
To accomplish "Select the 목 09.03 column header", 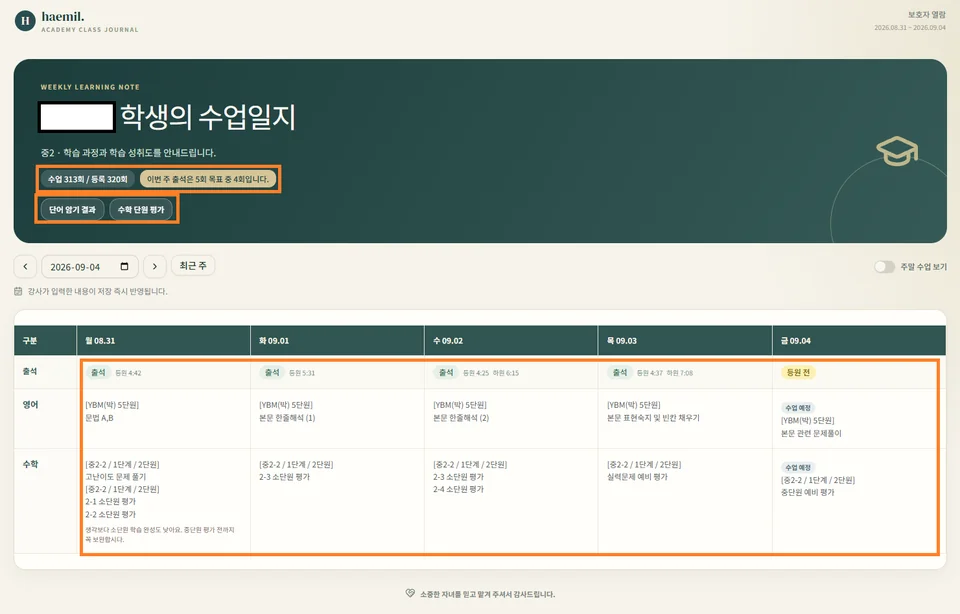I will [x=685, y=340].
